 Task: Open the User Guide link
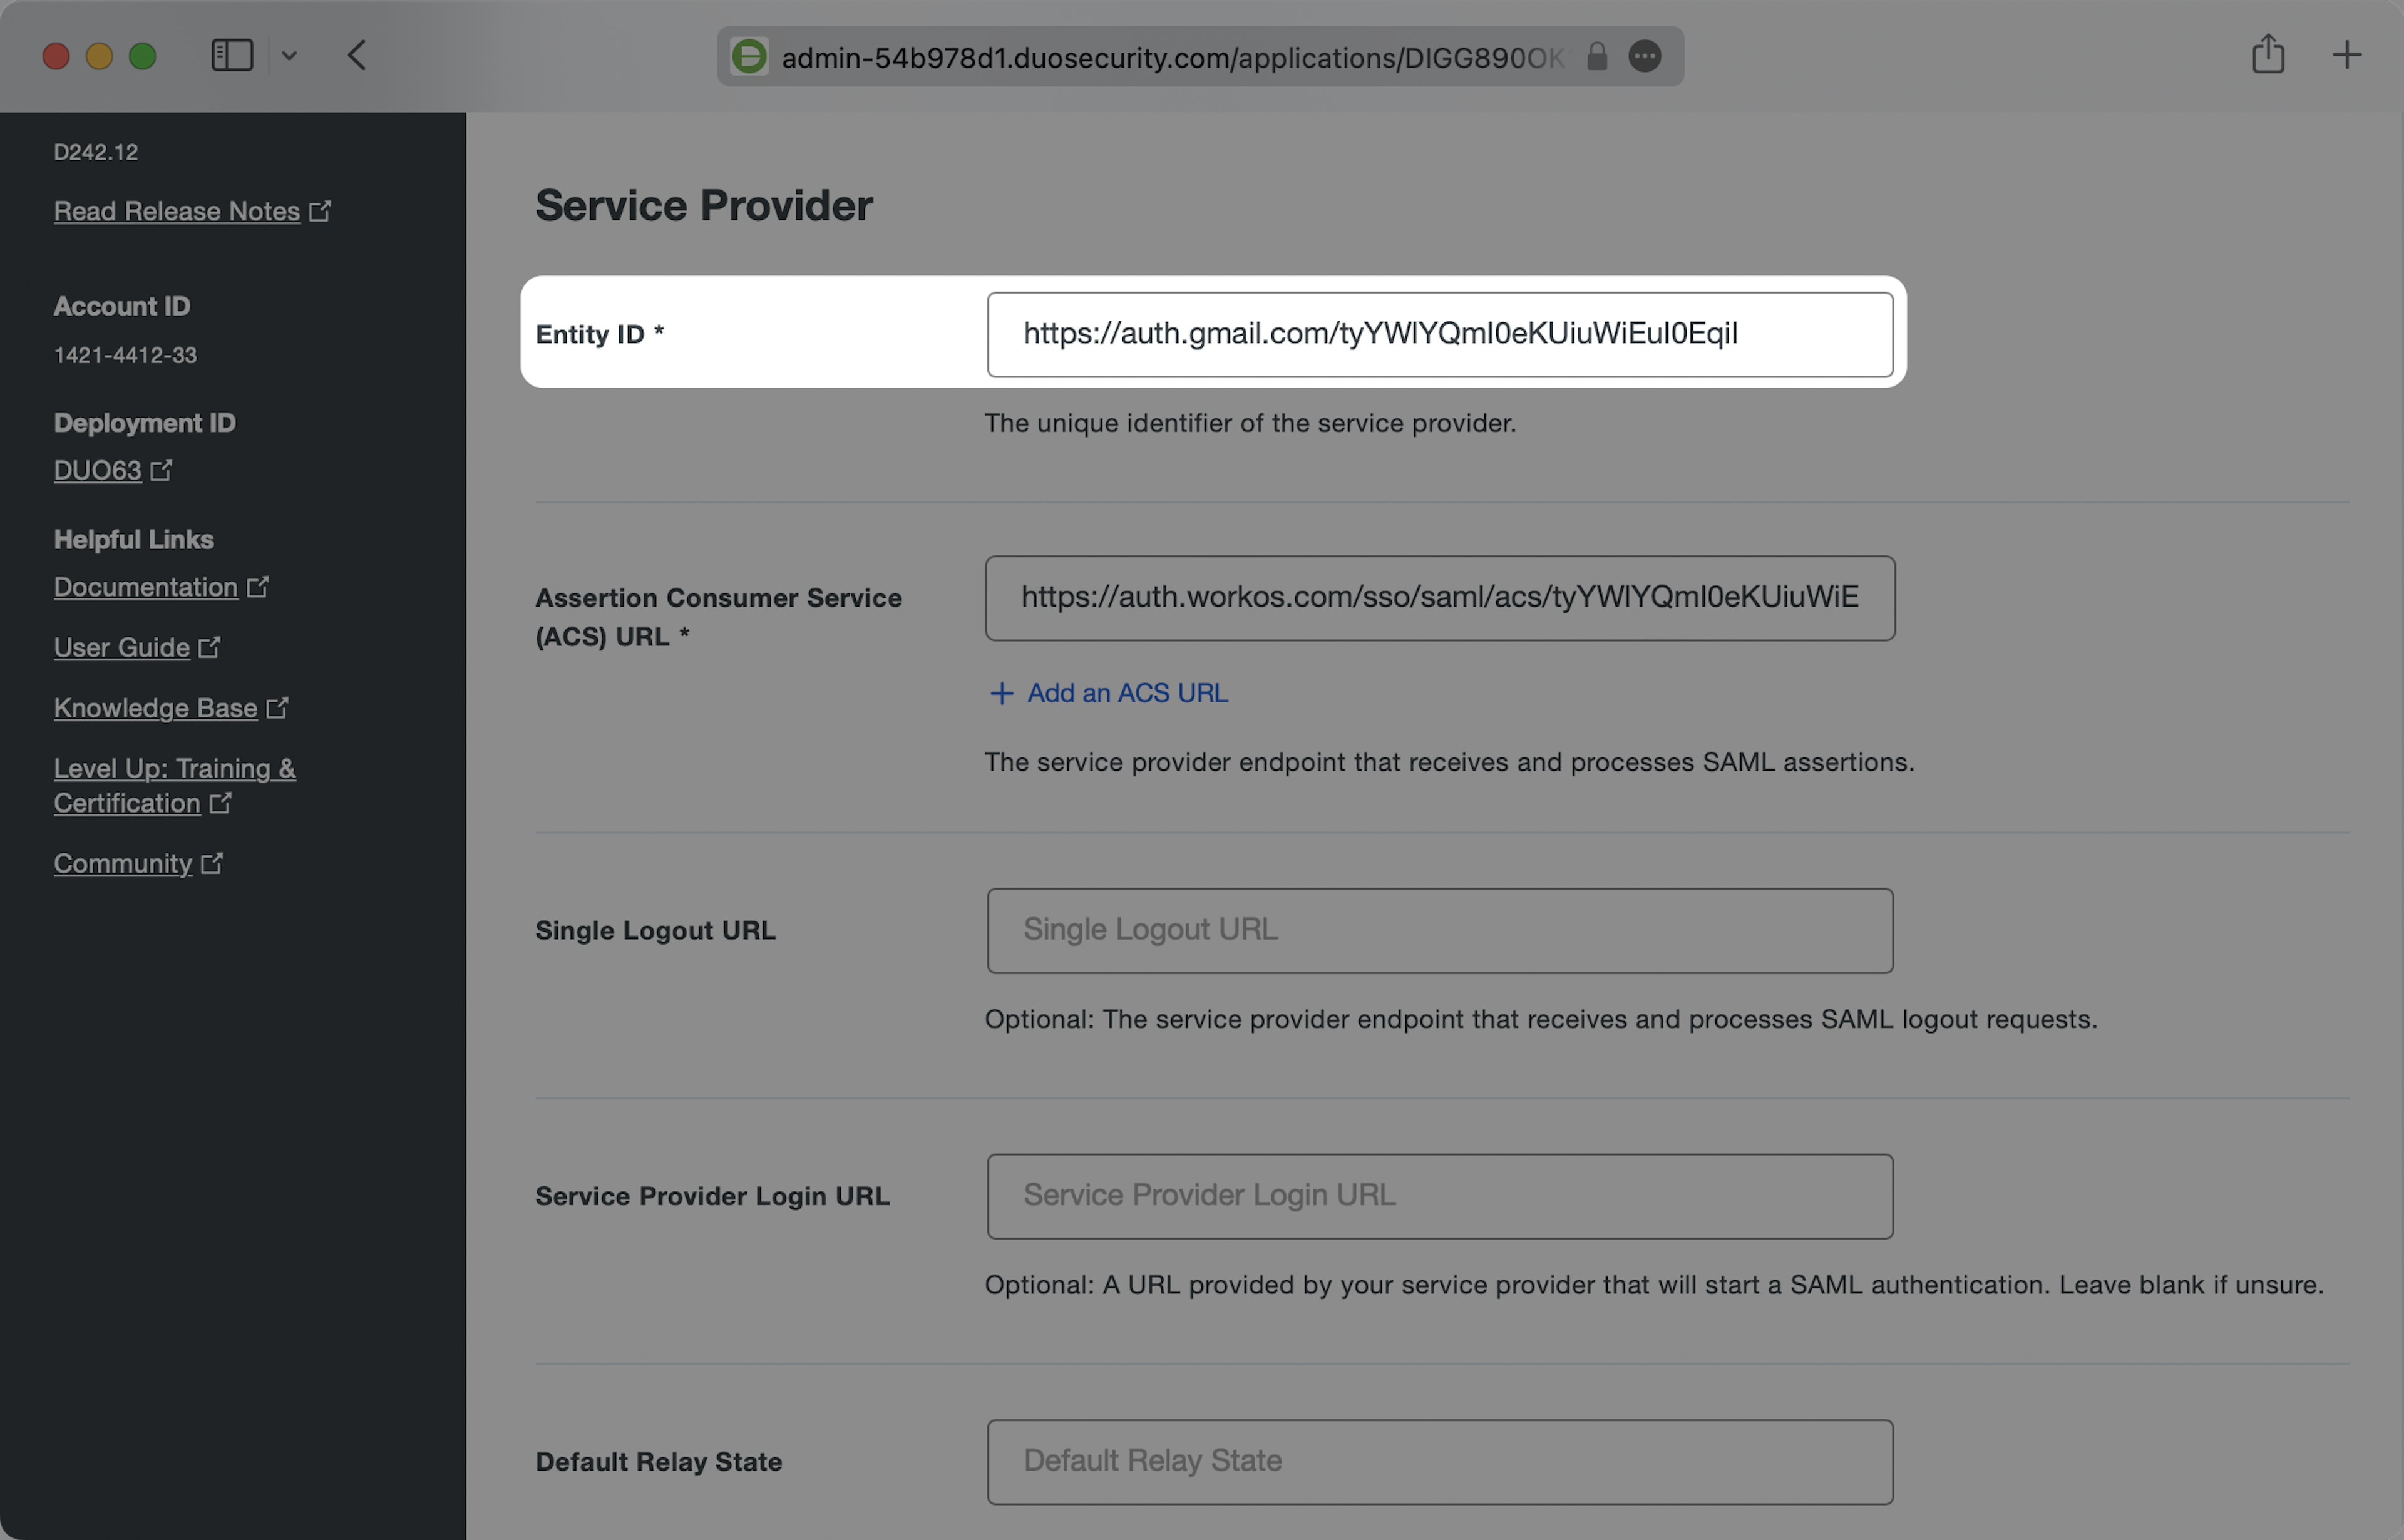[122, 647]
